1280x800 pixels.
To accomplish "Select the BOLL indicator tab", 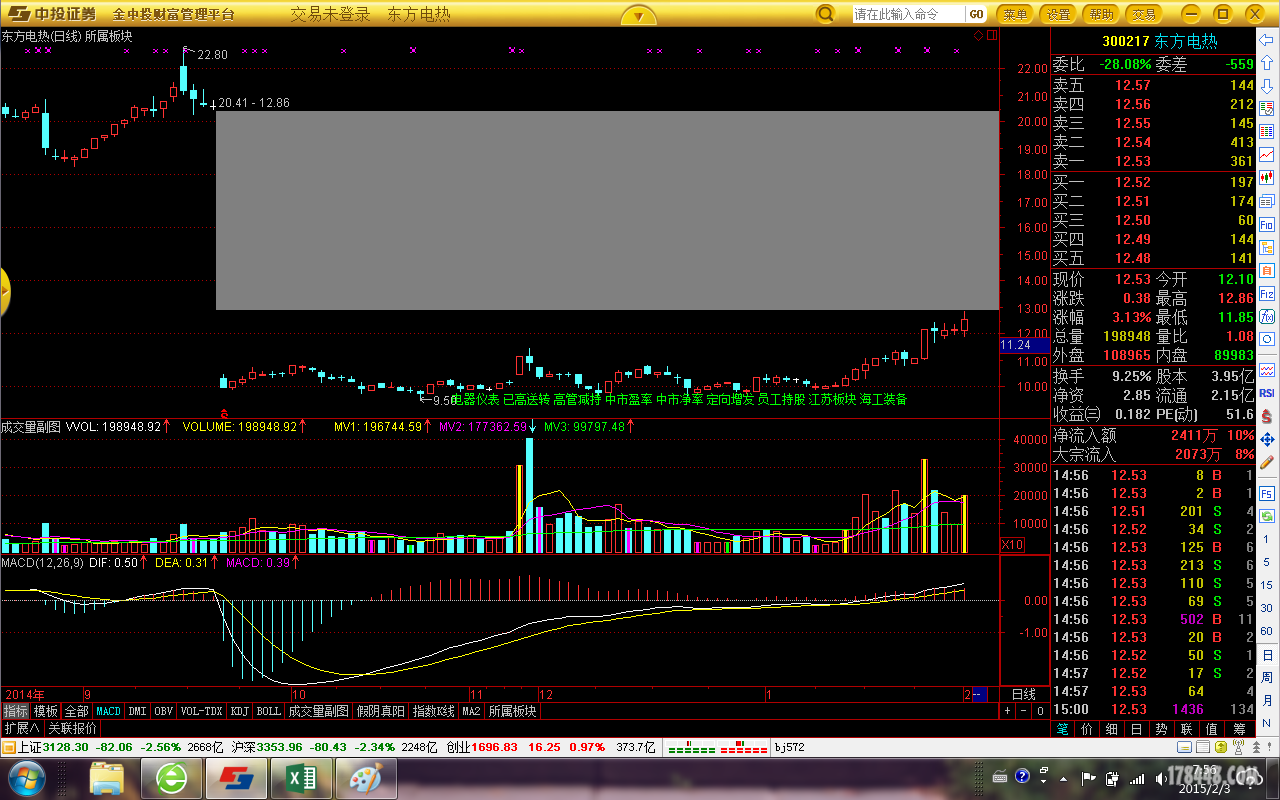I will tap(268, 711).
